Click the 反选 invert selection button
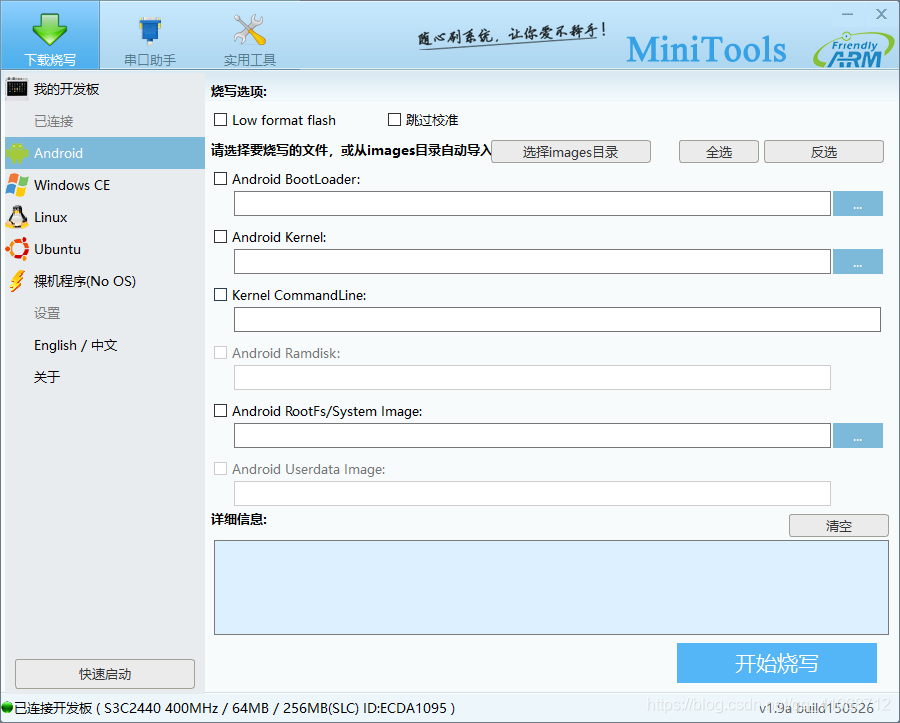 tap(824, 151)
